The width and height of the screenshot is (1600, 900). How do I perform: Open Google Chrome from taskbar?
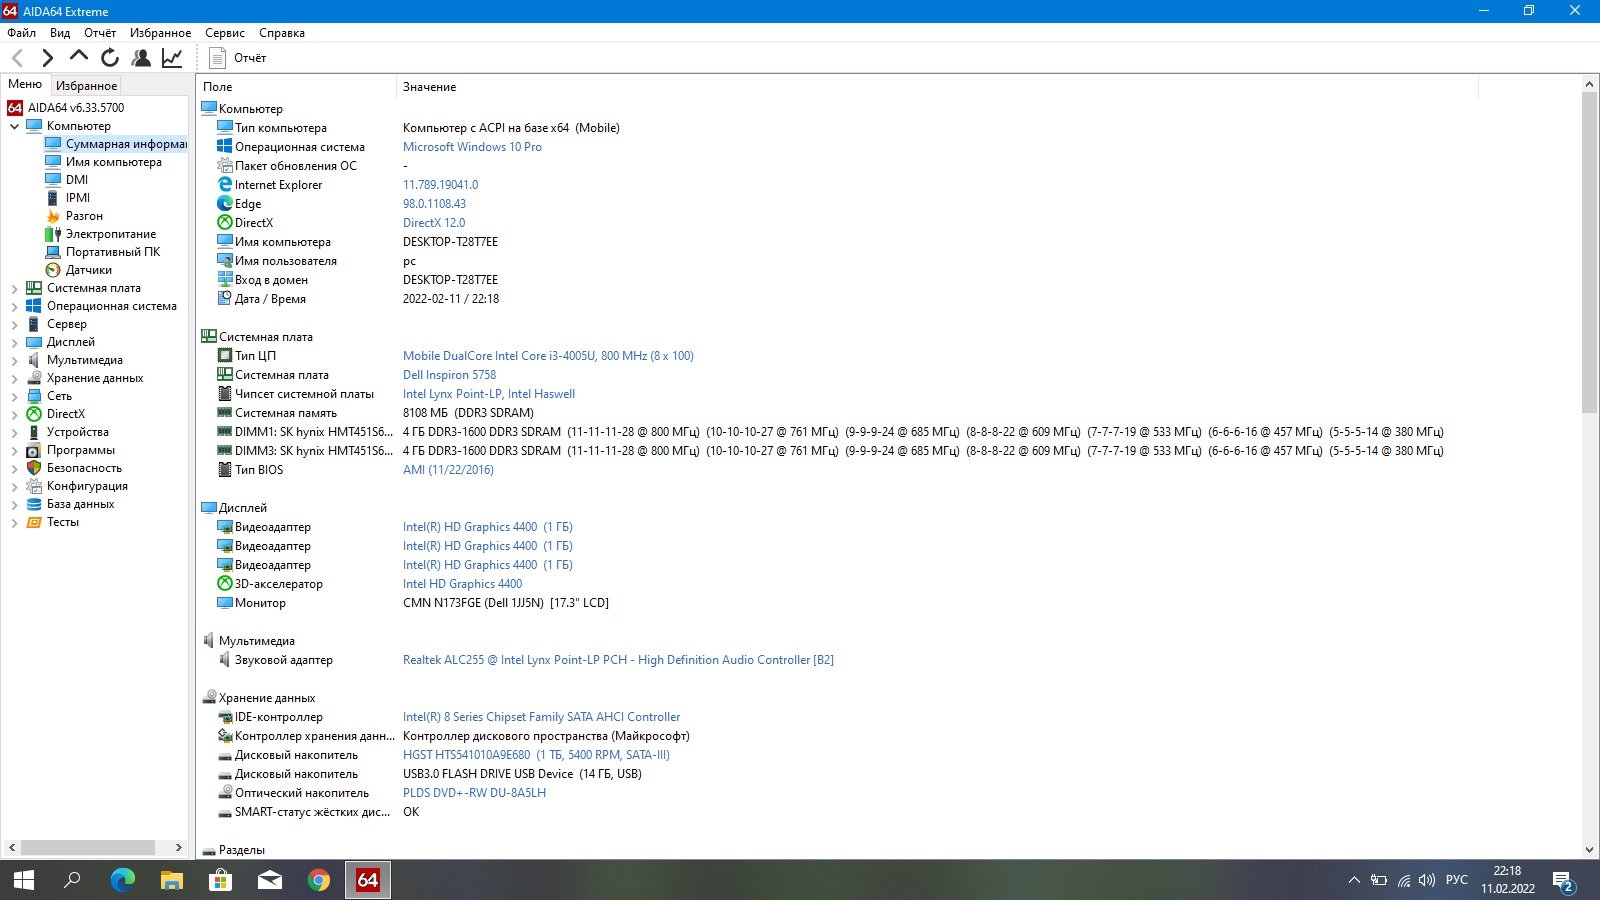tap(319, 880)
